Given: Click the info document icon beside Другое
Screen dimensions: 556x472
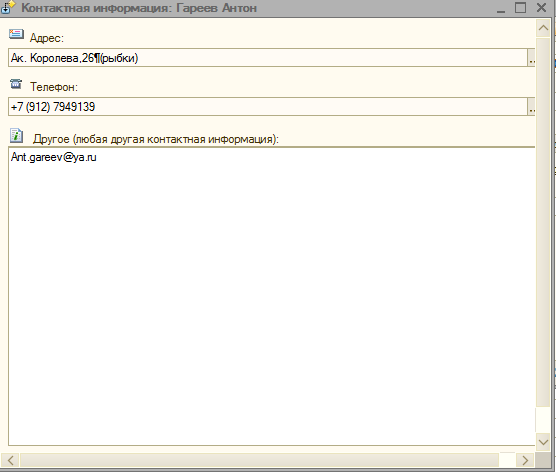Looking at the screenshot, I should coord(16,135).
